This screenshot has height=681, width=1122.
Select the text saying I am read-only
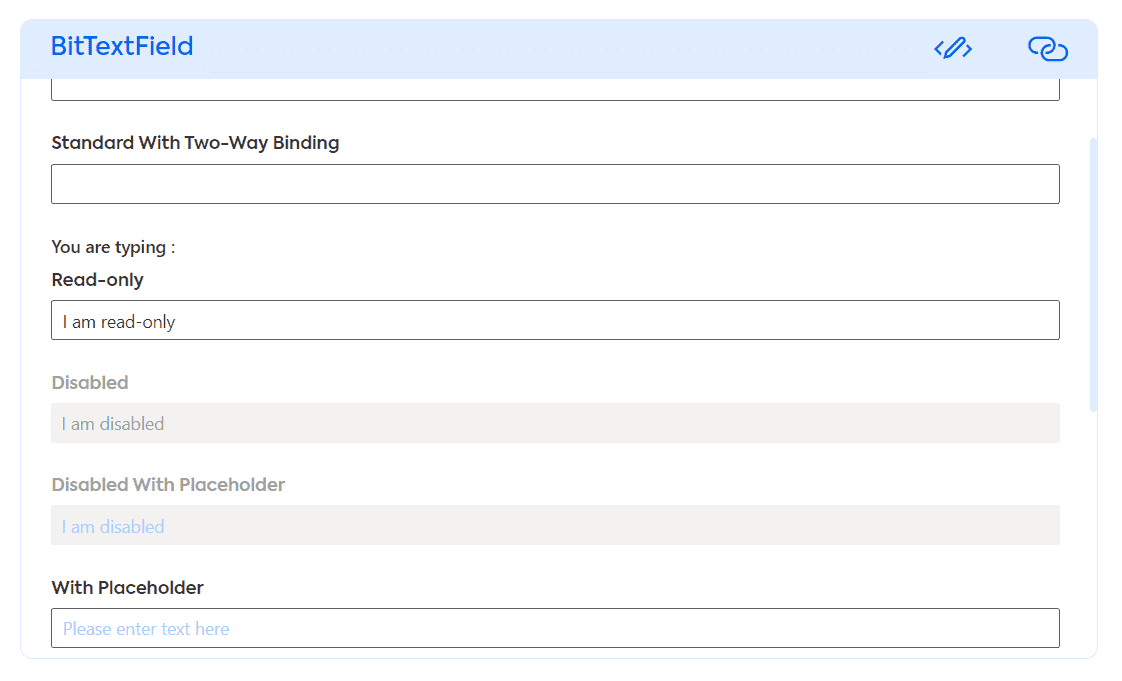(x=118, y=321)
